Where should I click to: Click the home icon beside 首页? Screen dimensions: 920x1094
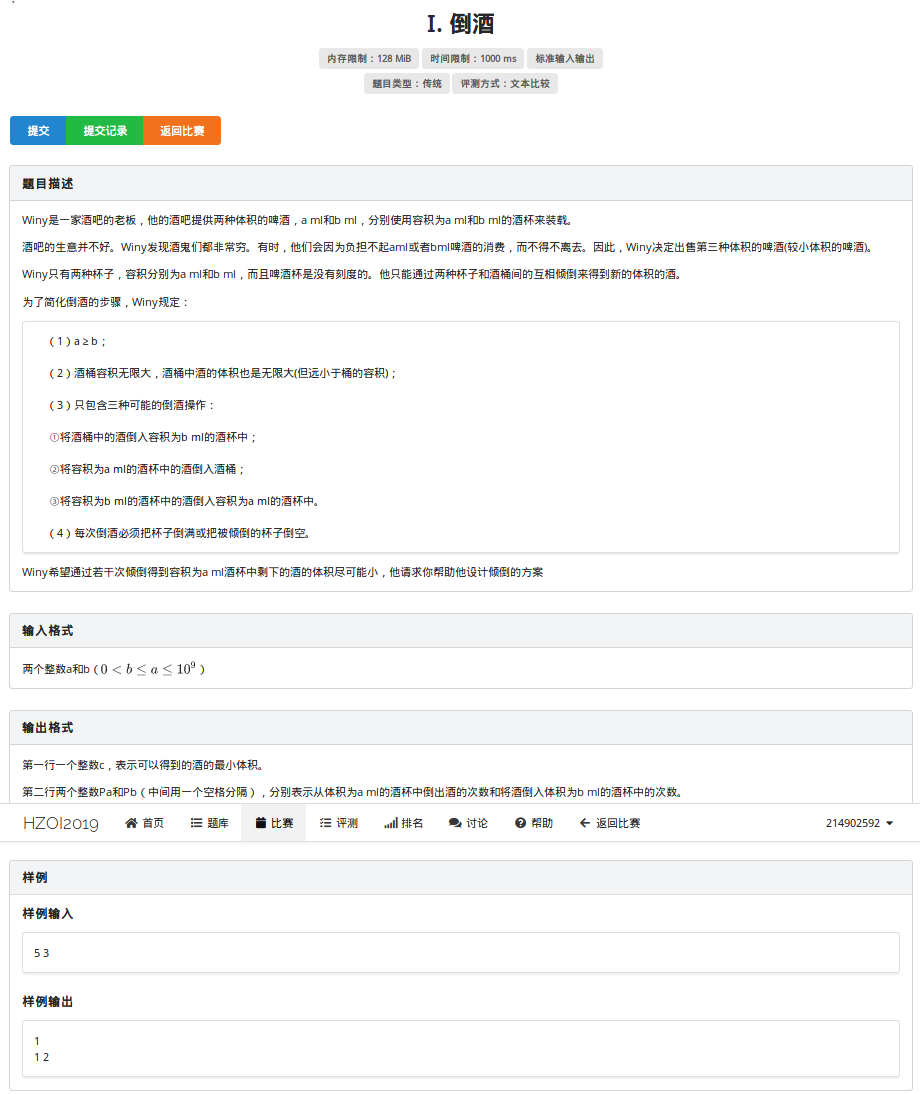(x=131, y=823)
